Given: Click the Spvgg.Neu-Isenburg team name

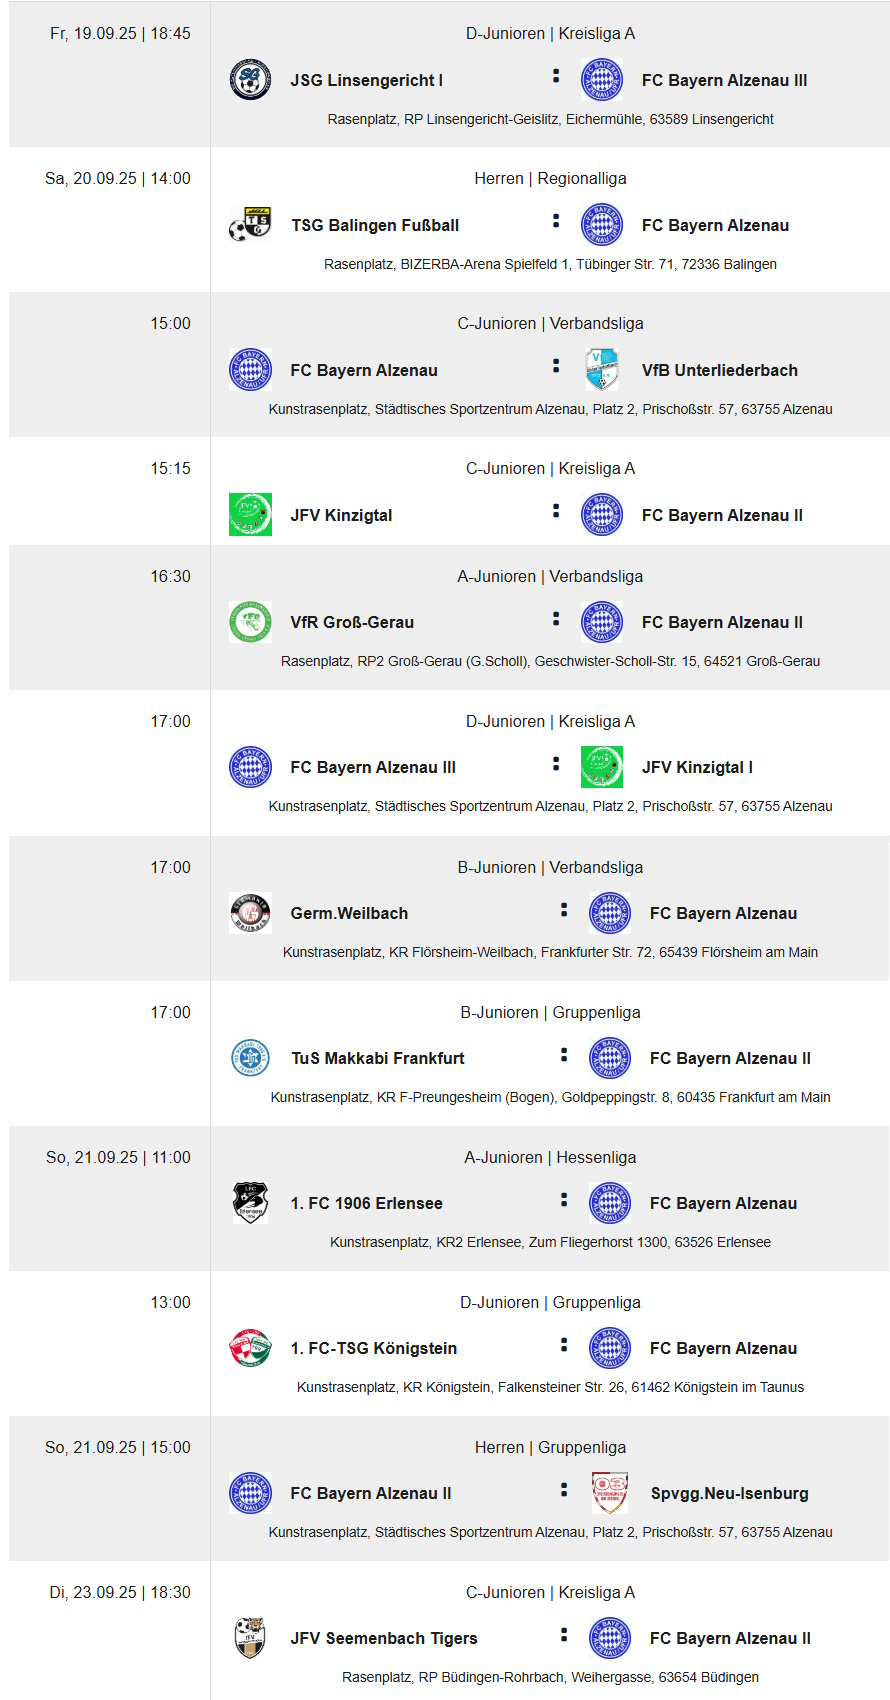Looking at the screenshot, I should click(730, 1493).
